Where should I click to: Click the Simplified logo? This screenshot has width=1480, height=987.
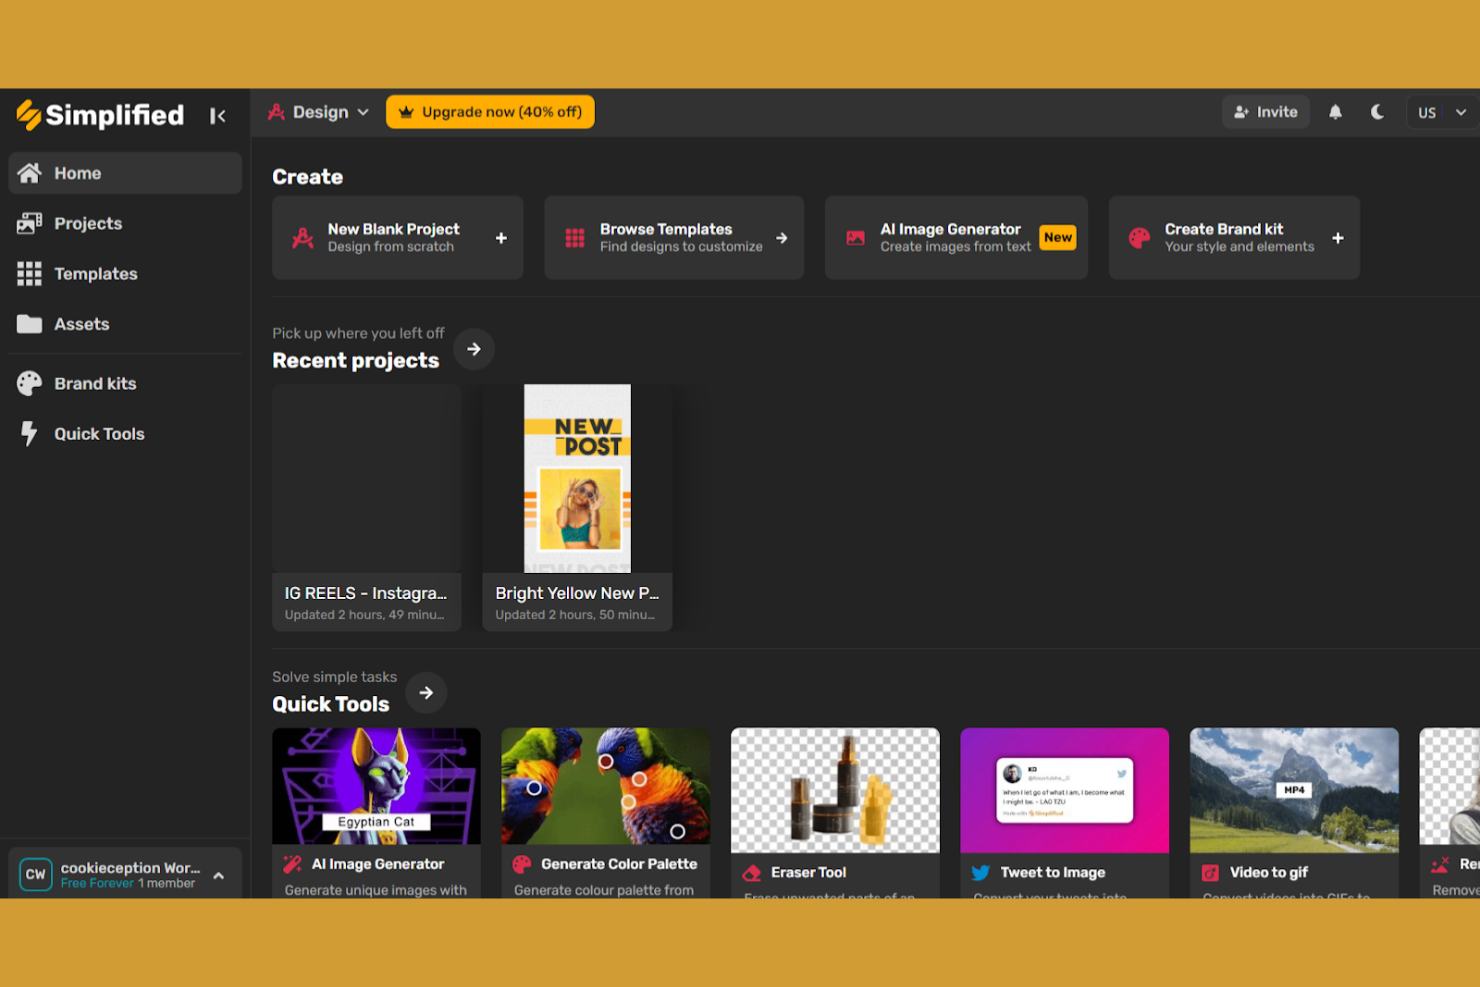point(100,115)
